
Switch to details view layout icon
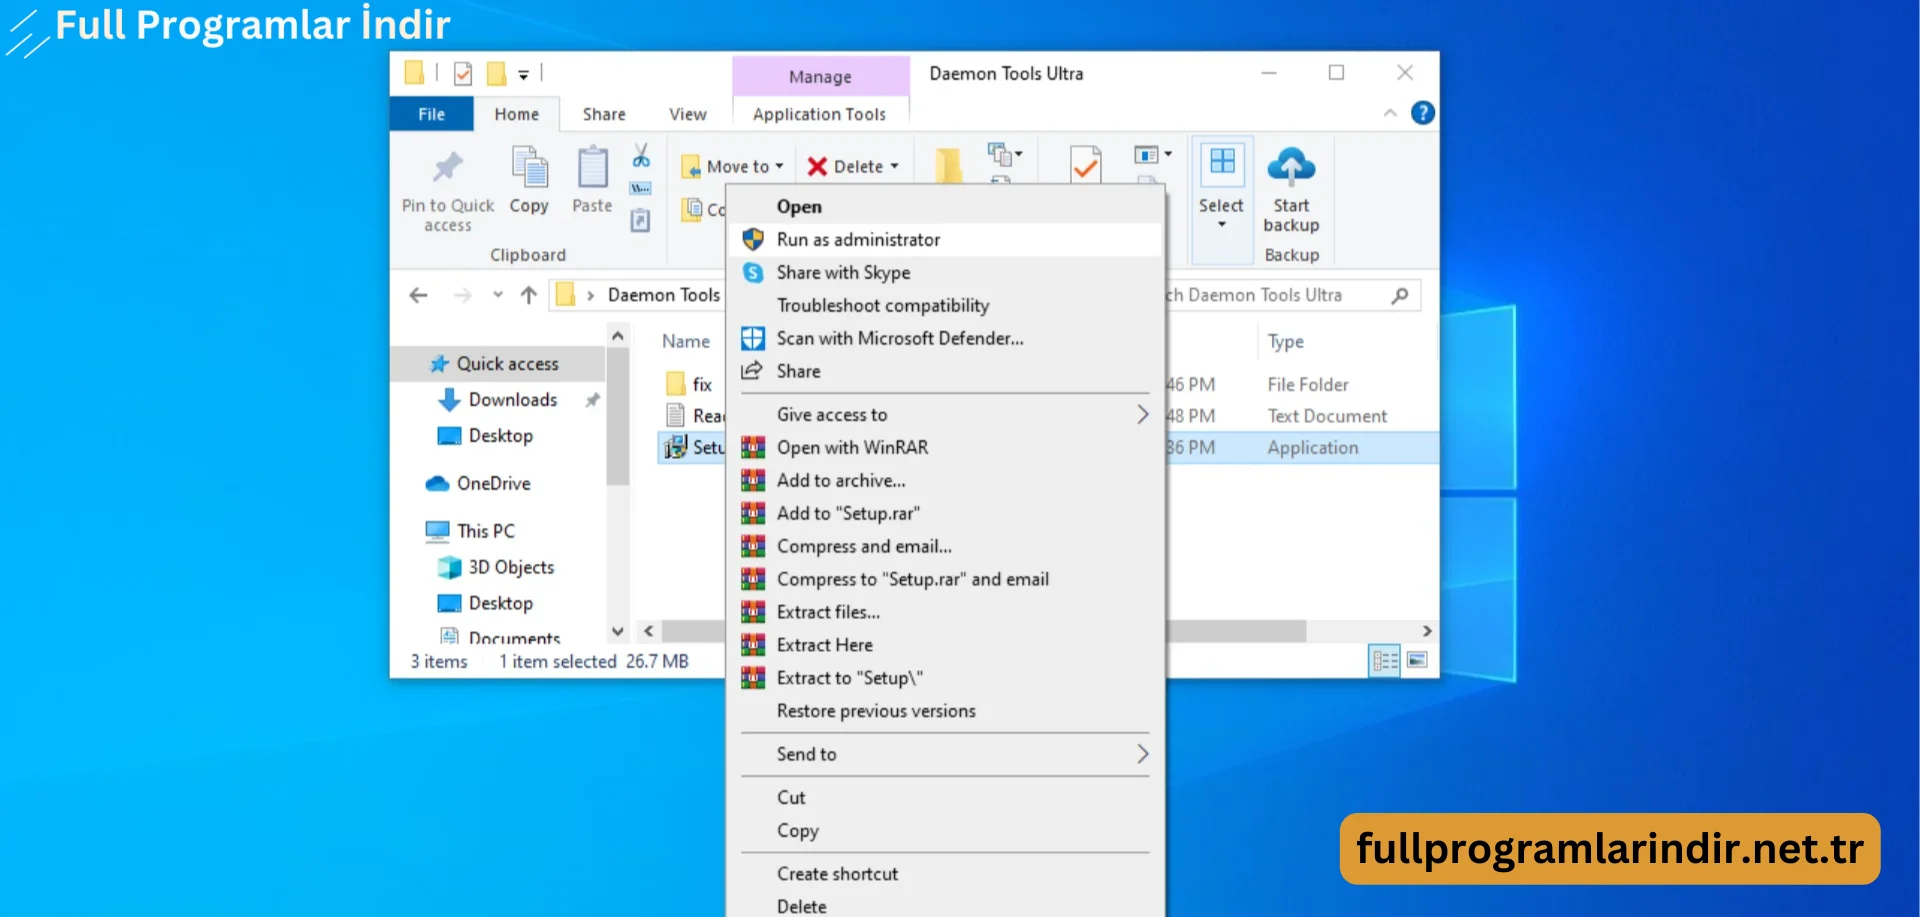[x=1385, y=660]
